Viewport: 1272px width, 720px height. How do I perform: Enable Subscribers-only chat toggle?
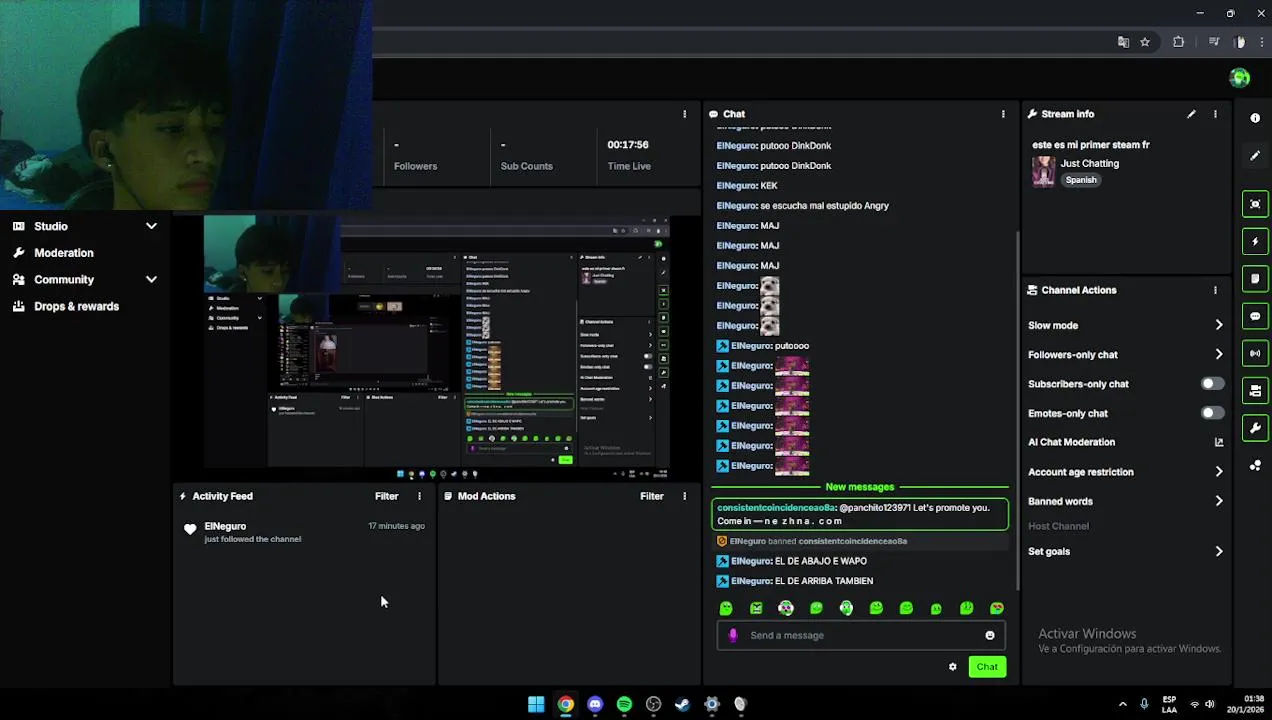coord(1212,384)
